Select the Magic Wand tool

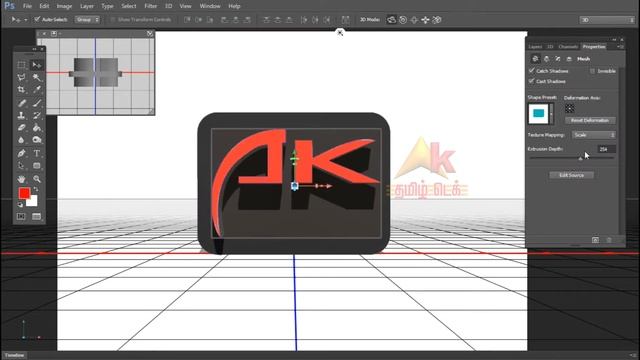[x=37, y=77]
